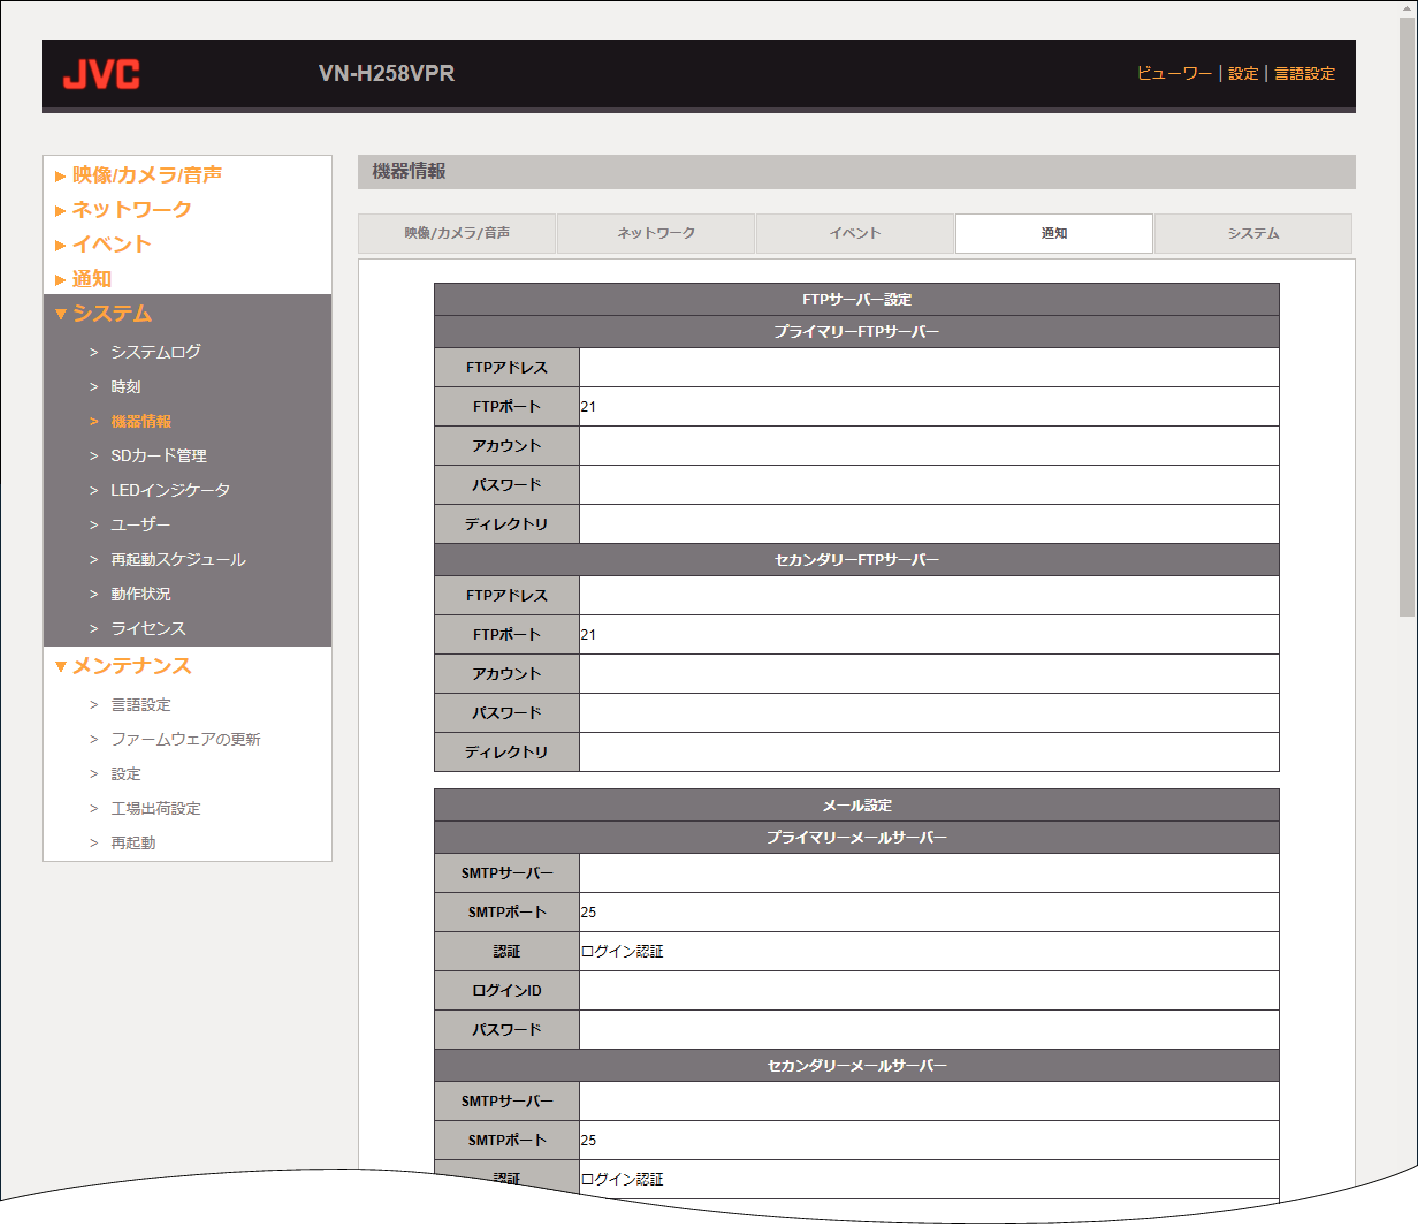Viewport: 1418px width, 1224px height.
Task: Click the プライマリーメールサーバー header row
Action: pos(857,838)
